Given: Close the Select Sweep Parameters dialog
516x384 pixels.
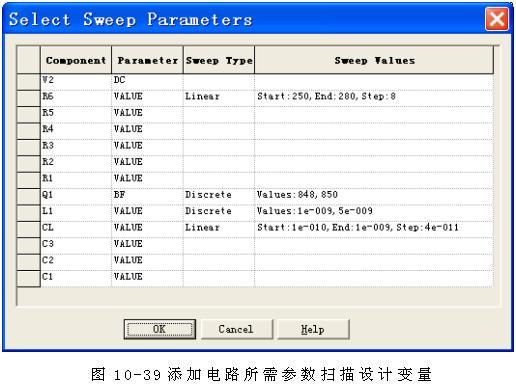Looking at the screenshot, I should [497, 19].
